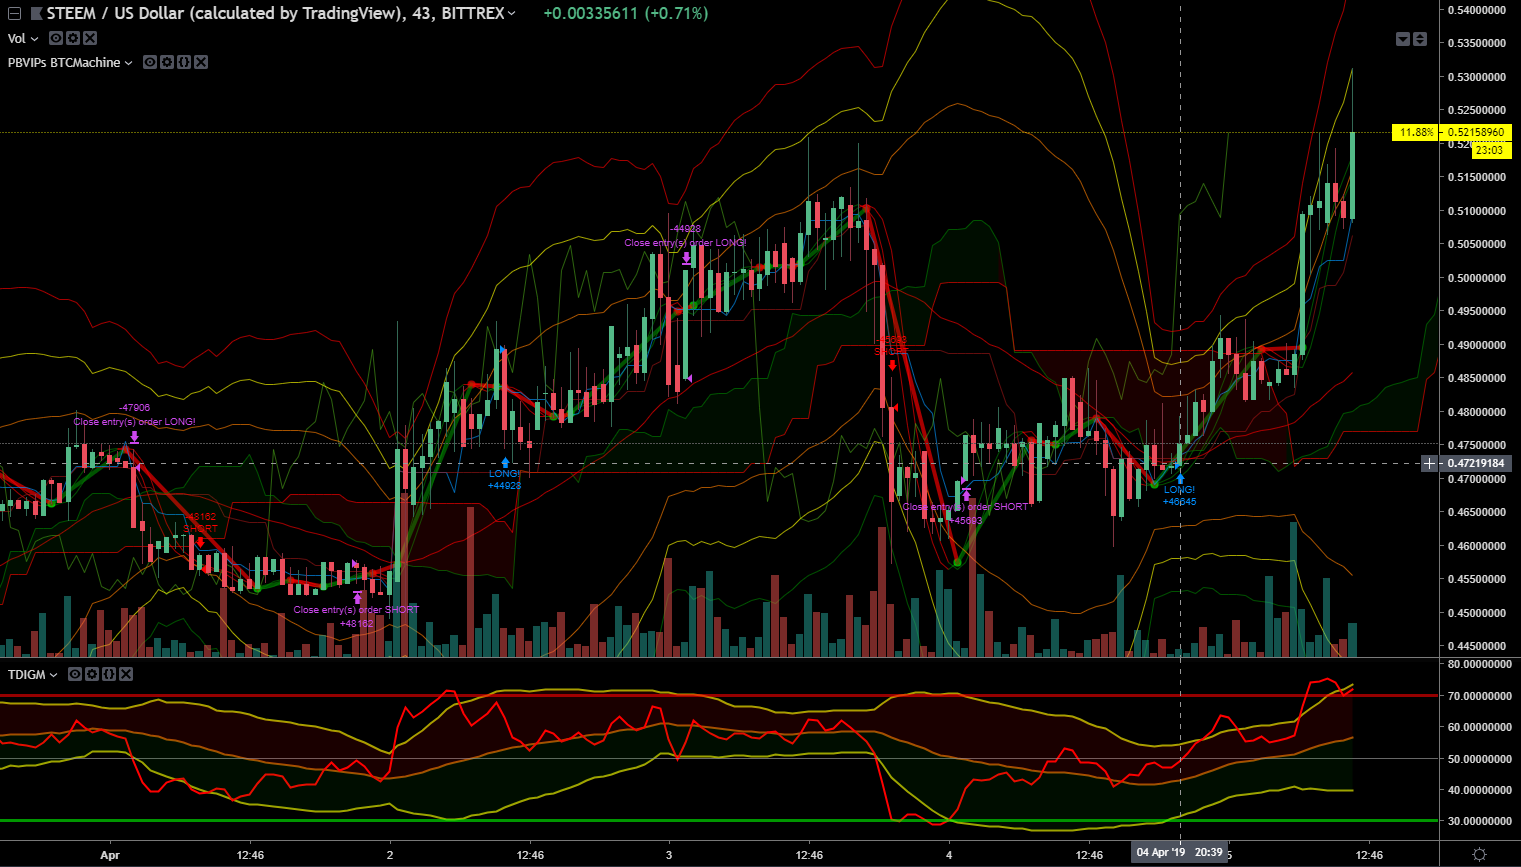Click the 30.00000000 level on TDIGM axis
Screen dimensions: 1521x867
(1480, 822)
